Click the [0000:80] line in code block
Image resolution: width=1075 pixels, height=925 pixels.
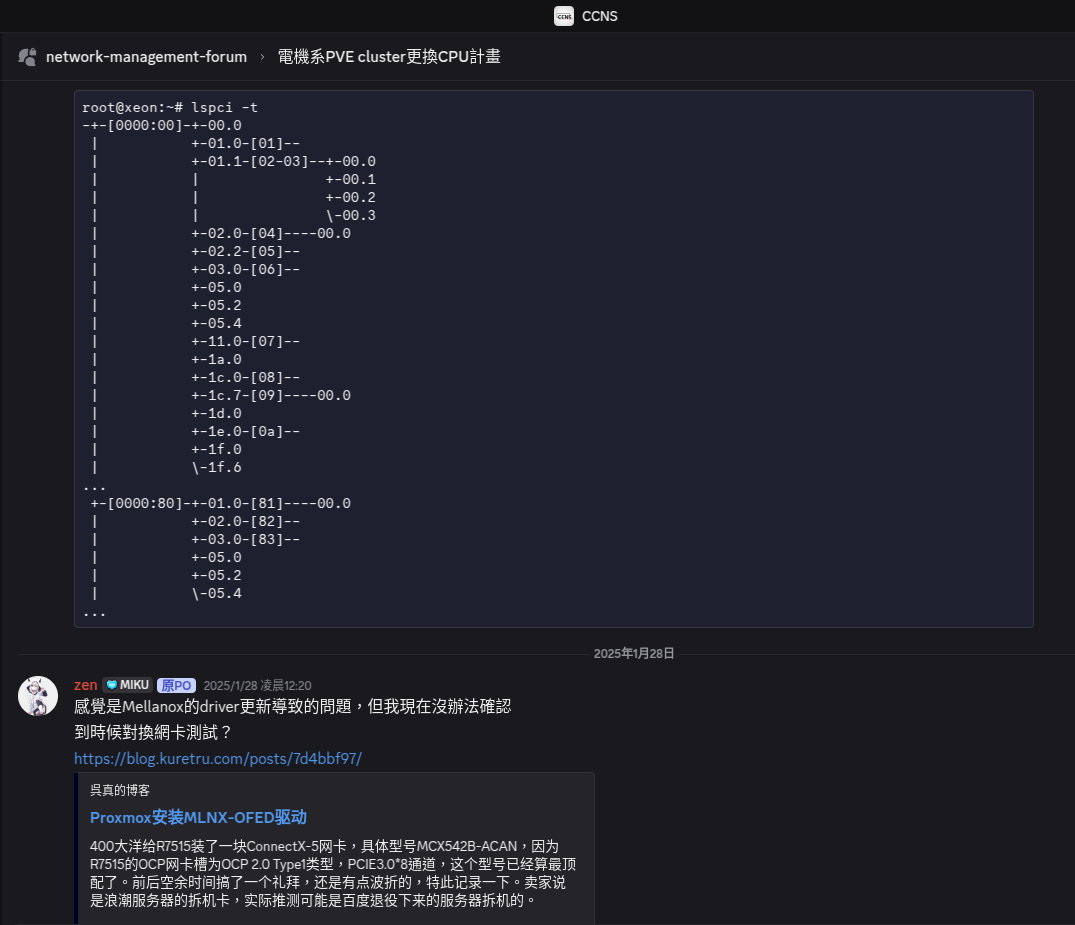click(220, 503)
